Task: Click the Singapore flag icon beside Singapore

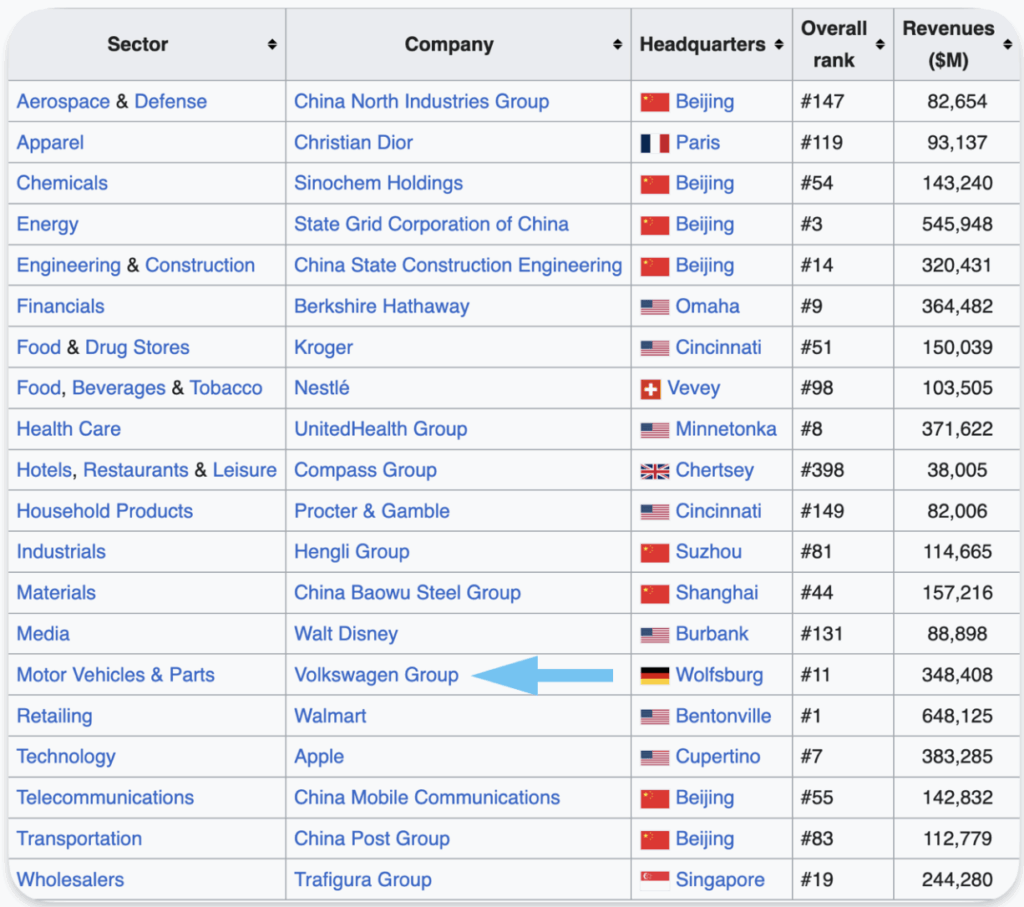Action: (654, 881)
